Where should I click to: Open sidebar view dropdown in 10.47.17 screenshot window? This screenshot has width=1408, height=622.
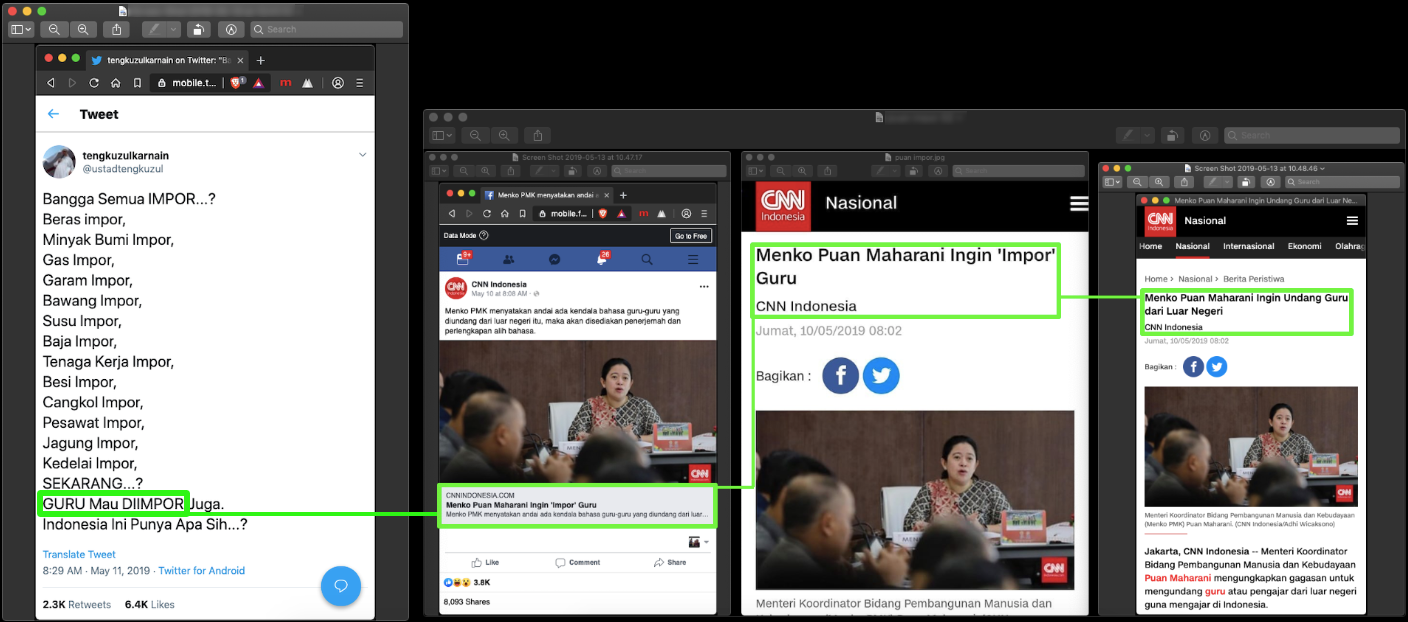click(x=439, y=171)
